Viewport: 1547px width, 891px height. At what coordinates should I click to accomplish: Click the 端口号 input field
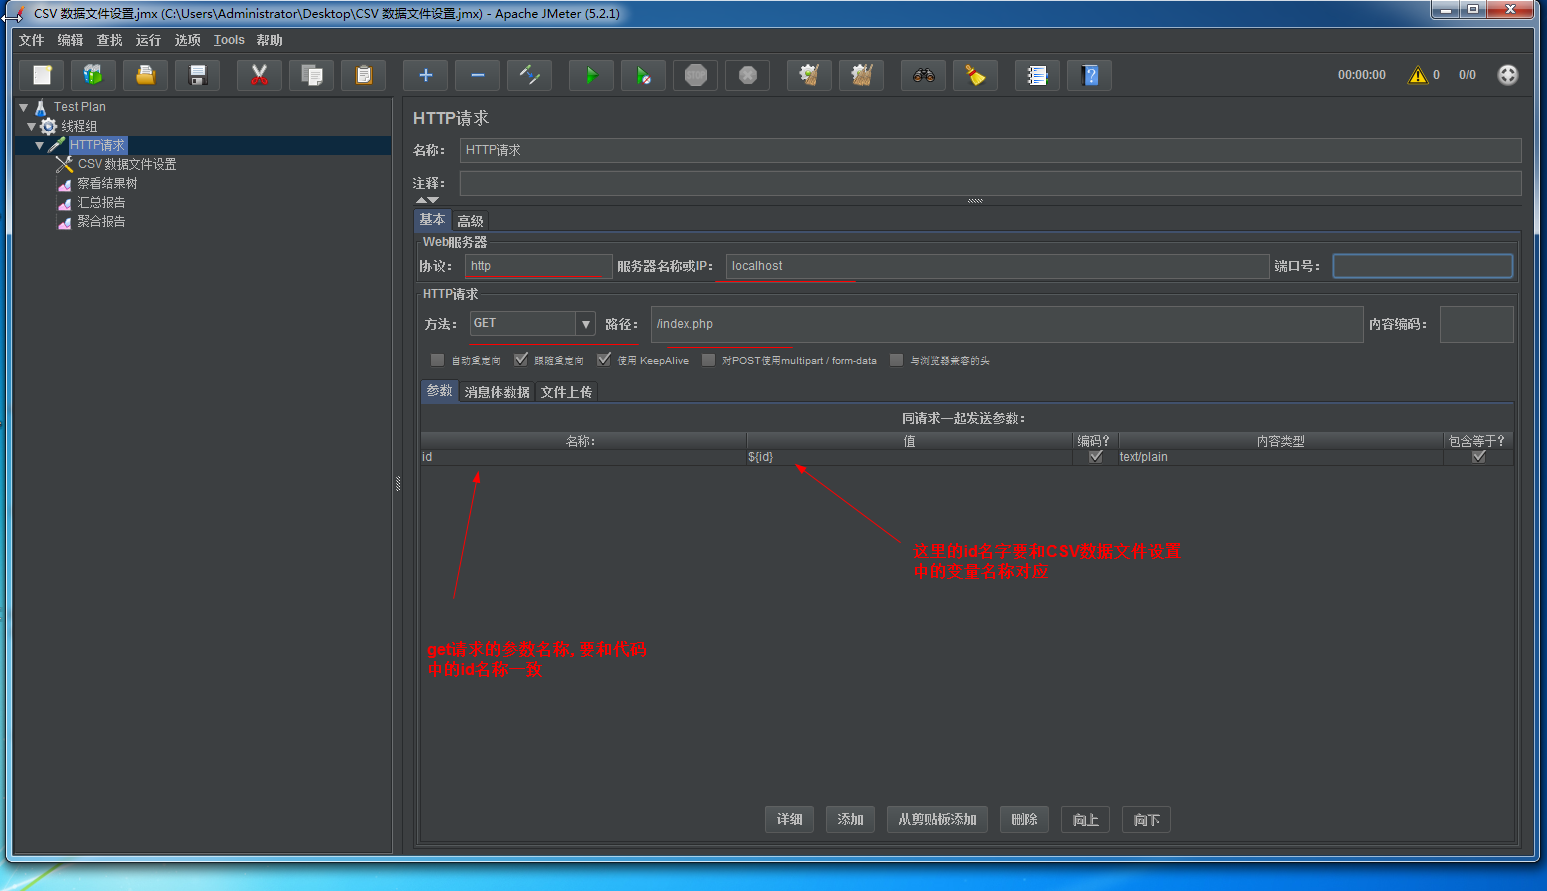tap(1421, 266)
